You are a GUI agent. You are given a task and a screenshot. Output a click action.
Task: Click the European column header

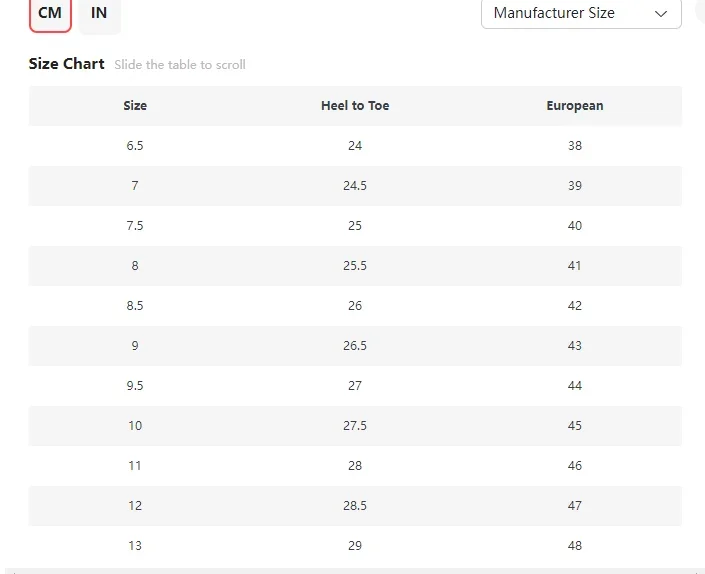coord(575,105)
